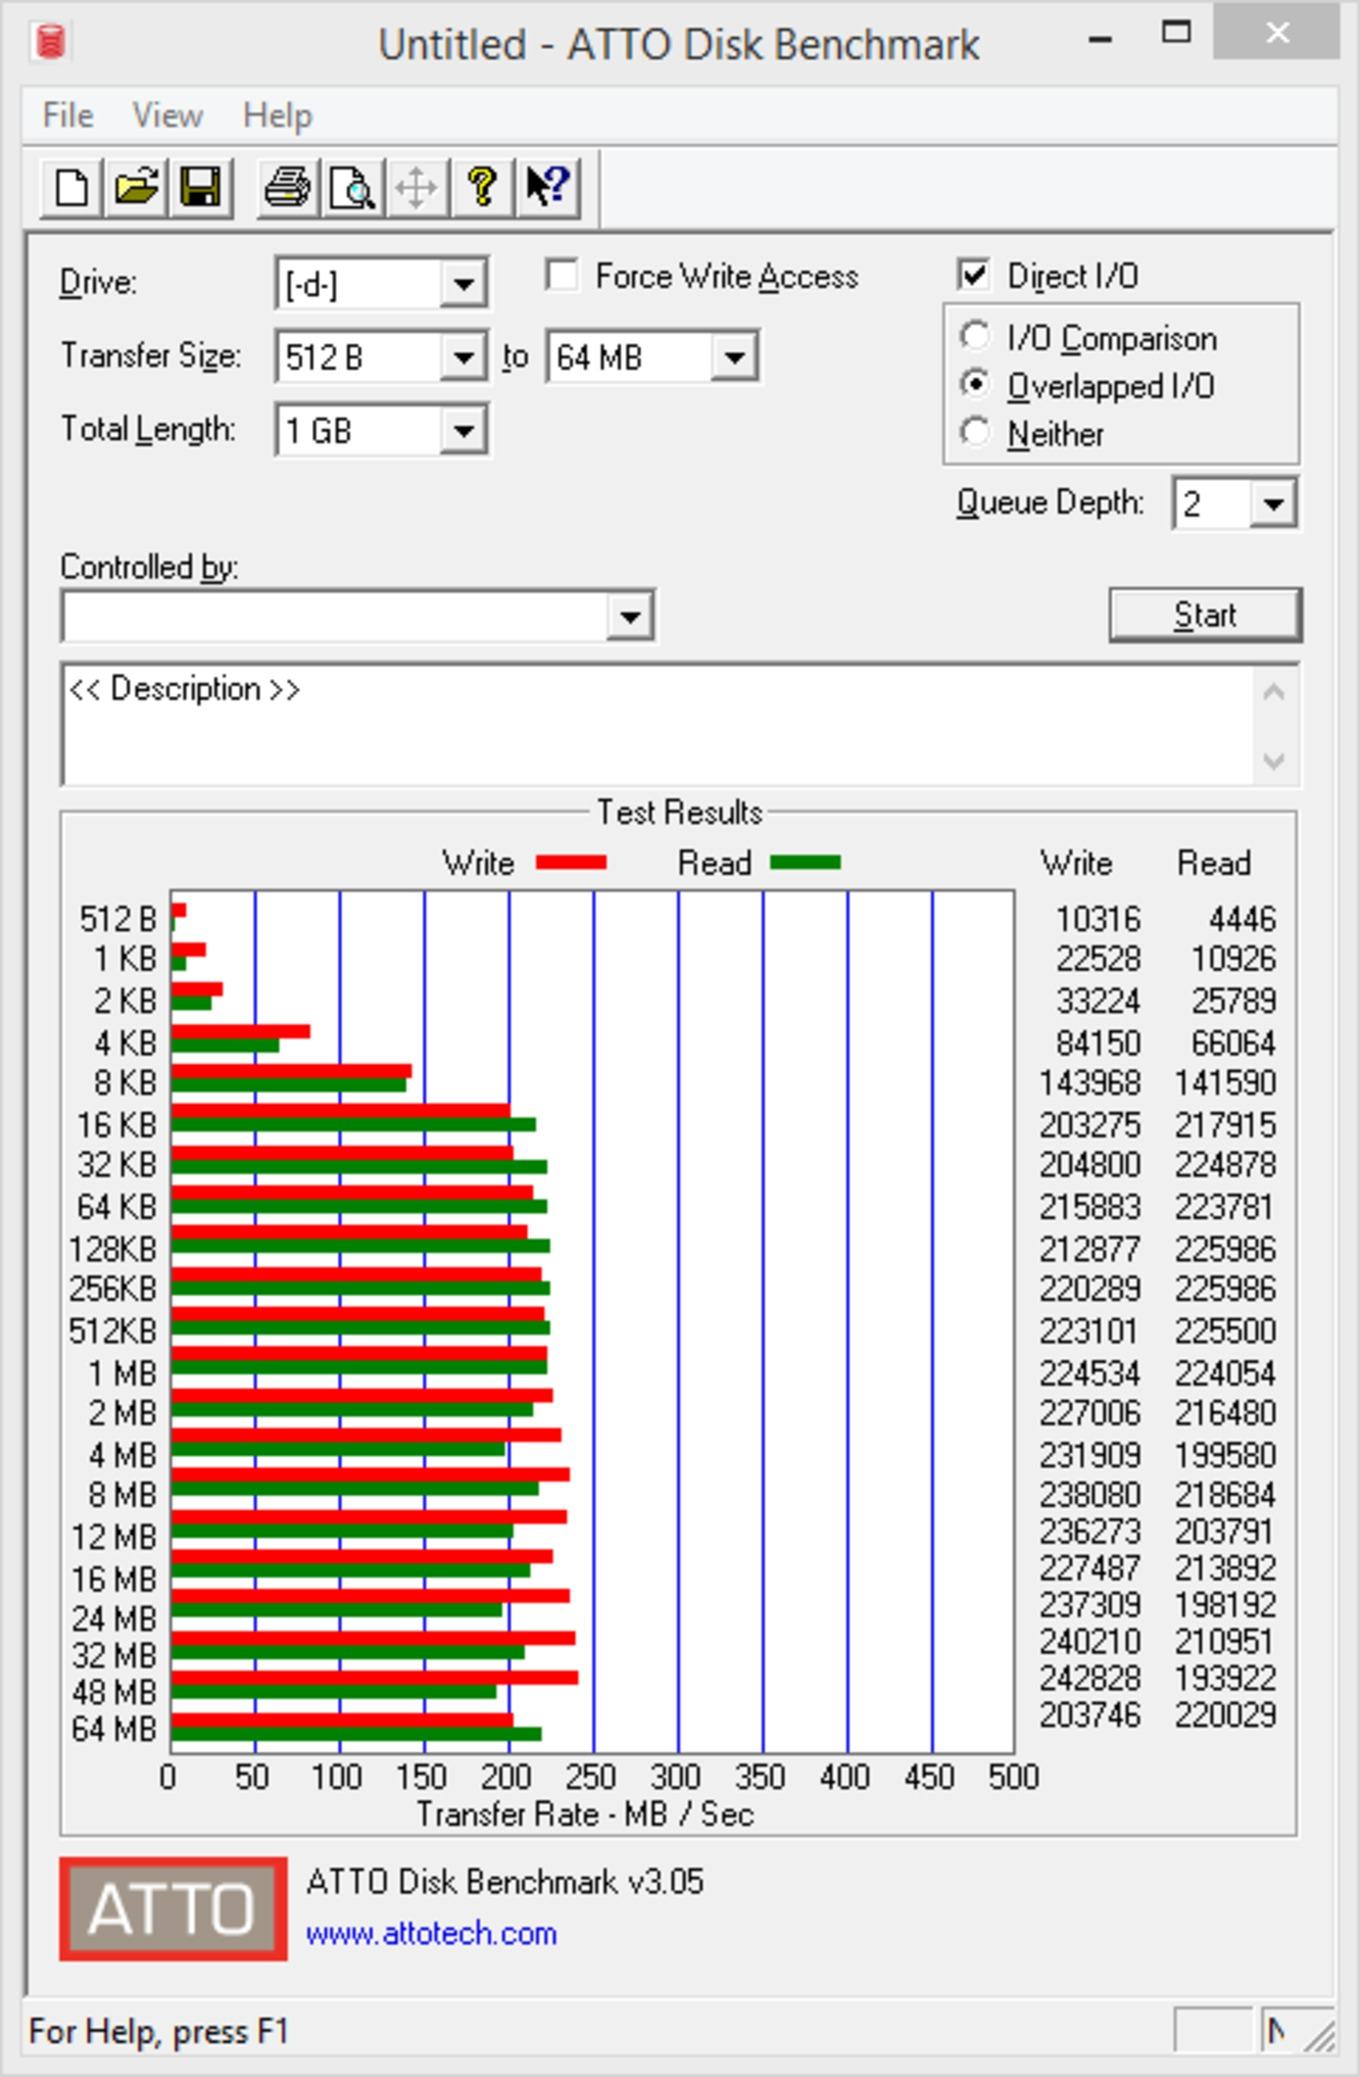This screenshot has height=2077, width=1360.
Task: Click the Test Results group title
Action: [680, 812]
